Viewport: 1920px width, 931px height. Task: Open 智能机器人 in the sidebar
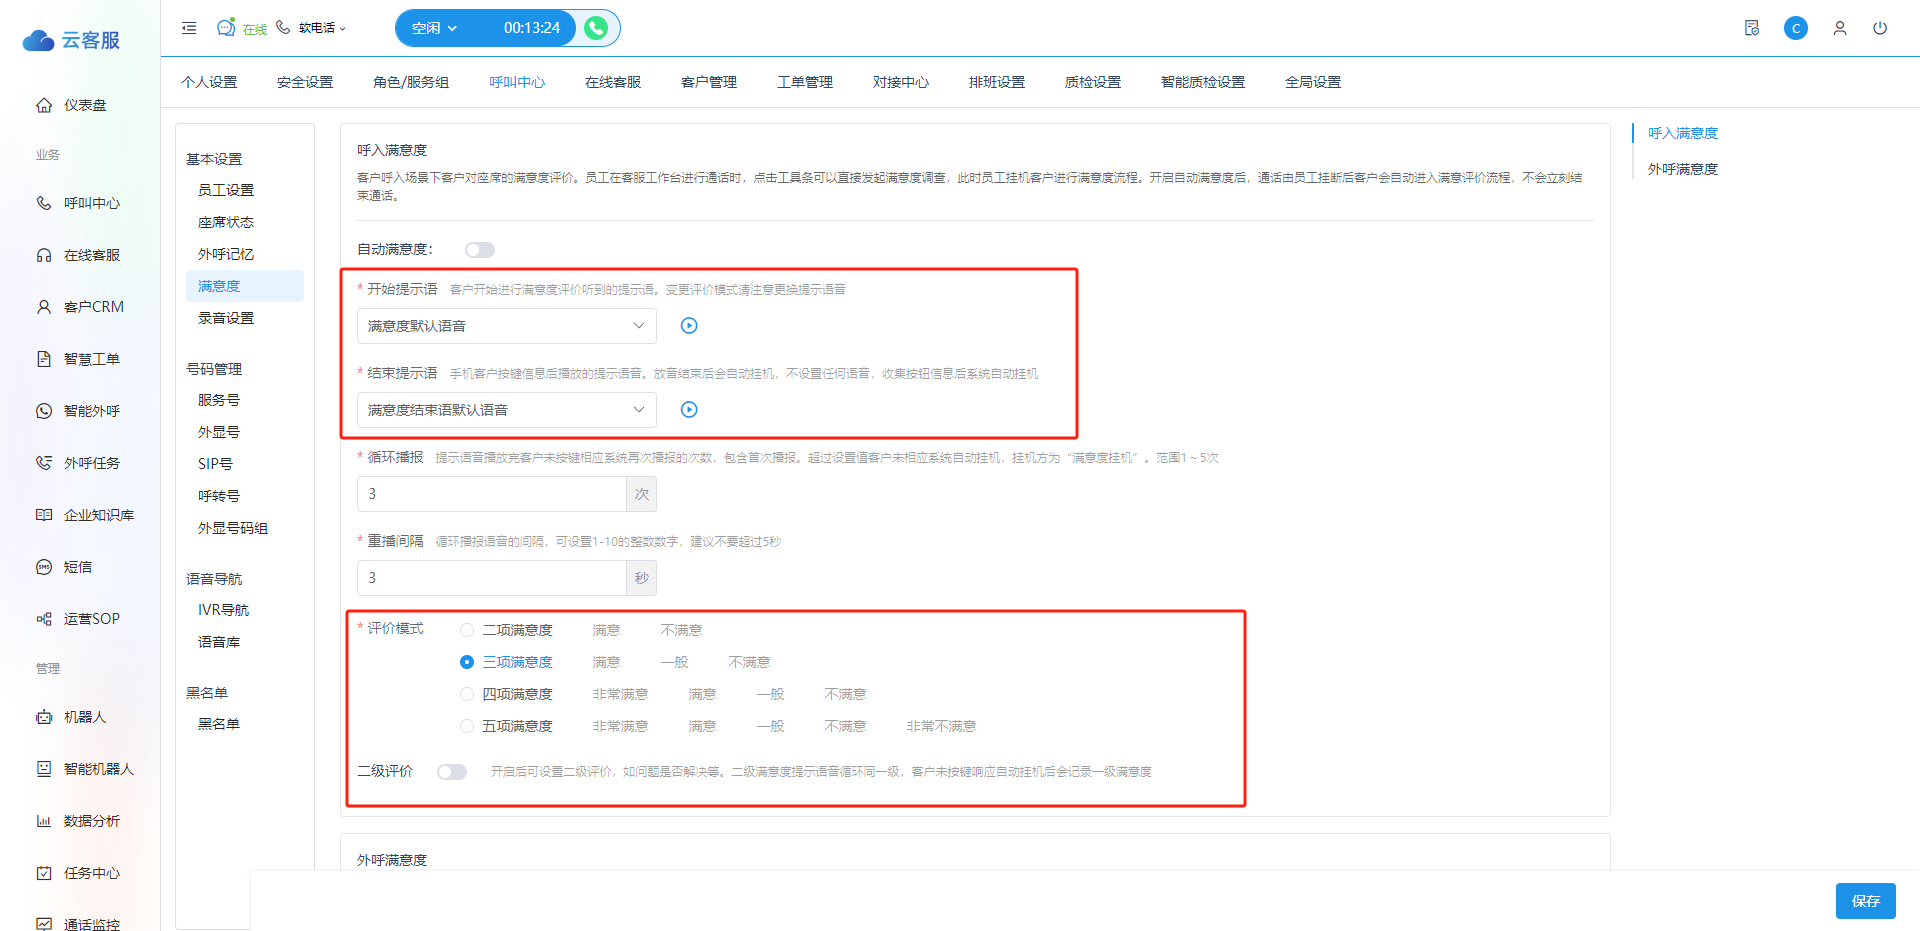coord(85,769)
